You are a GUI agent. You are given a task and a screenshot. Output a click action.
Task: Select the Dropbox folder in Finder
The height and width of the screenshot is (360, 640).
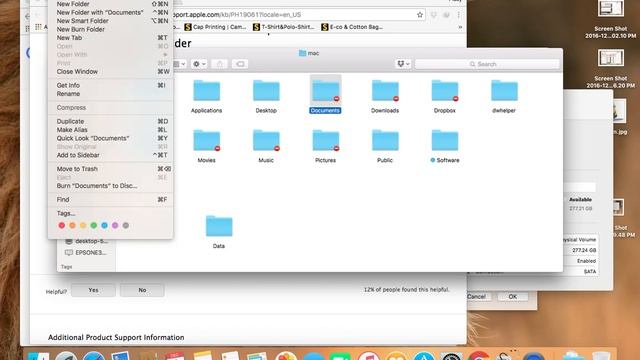pyautogui.click(x=444, y=91)
